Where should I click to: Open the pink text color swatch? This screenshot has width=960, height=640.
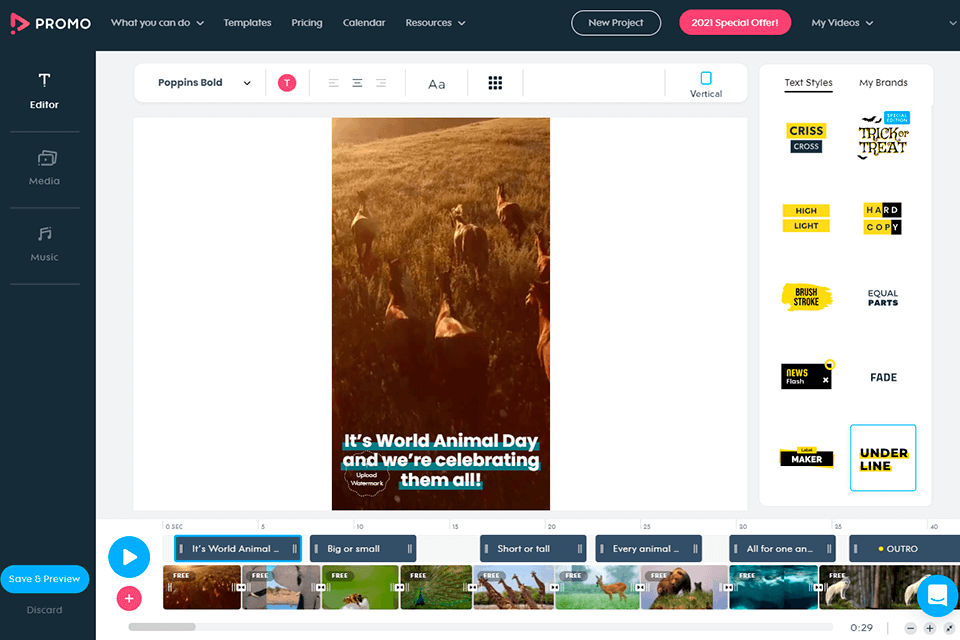287,83
